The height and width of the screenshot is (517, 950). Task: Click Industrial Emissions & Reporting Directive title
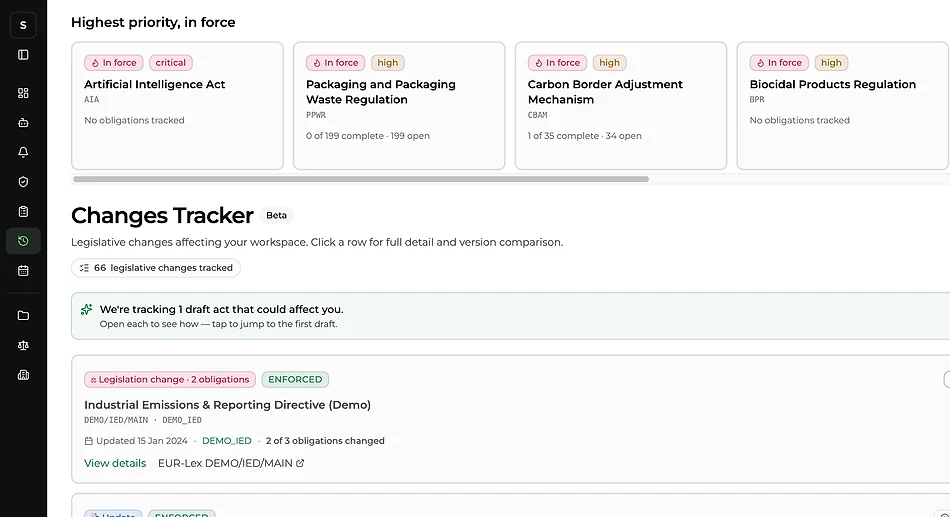[x=227, y=404]
